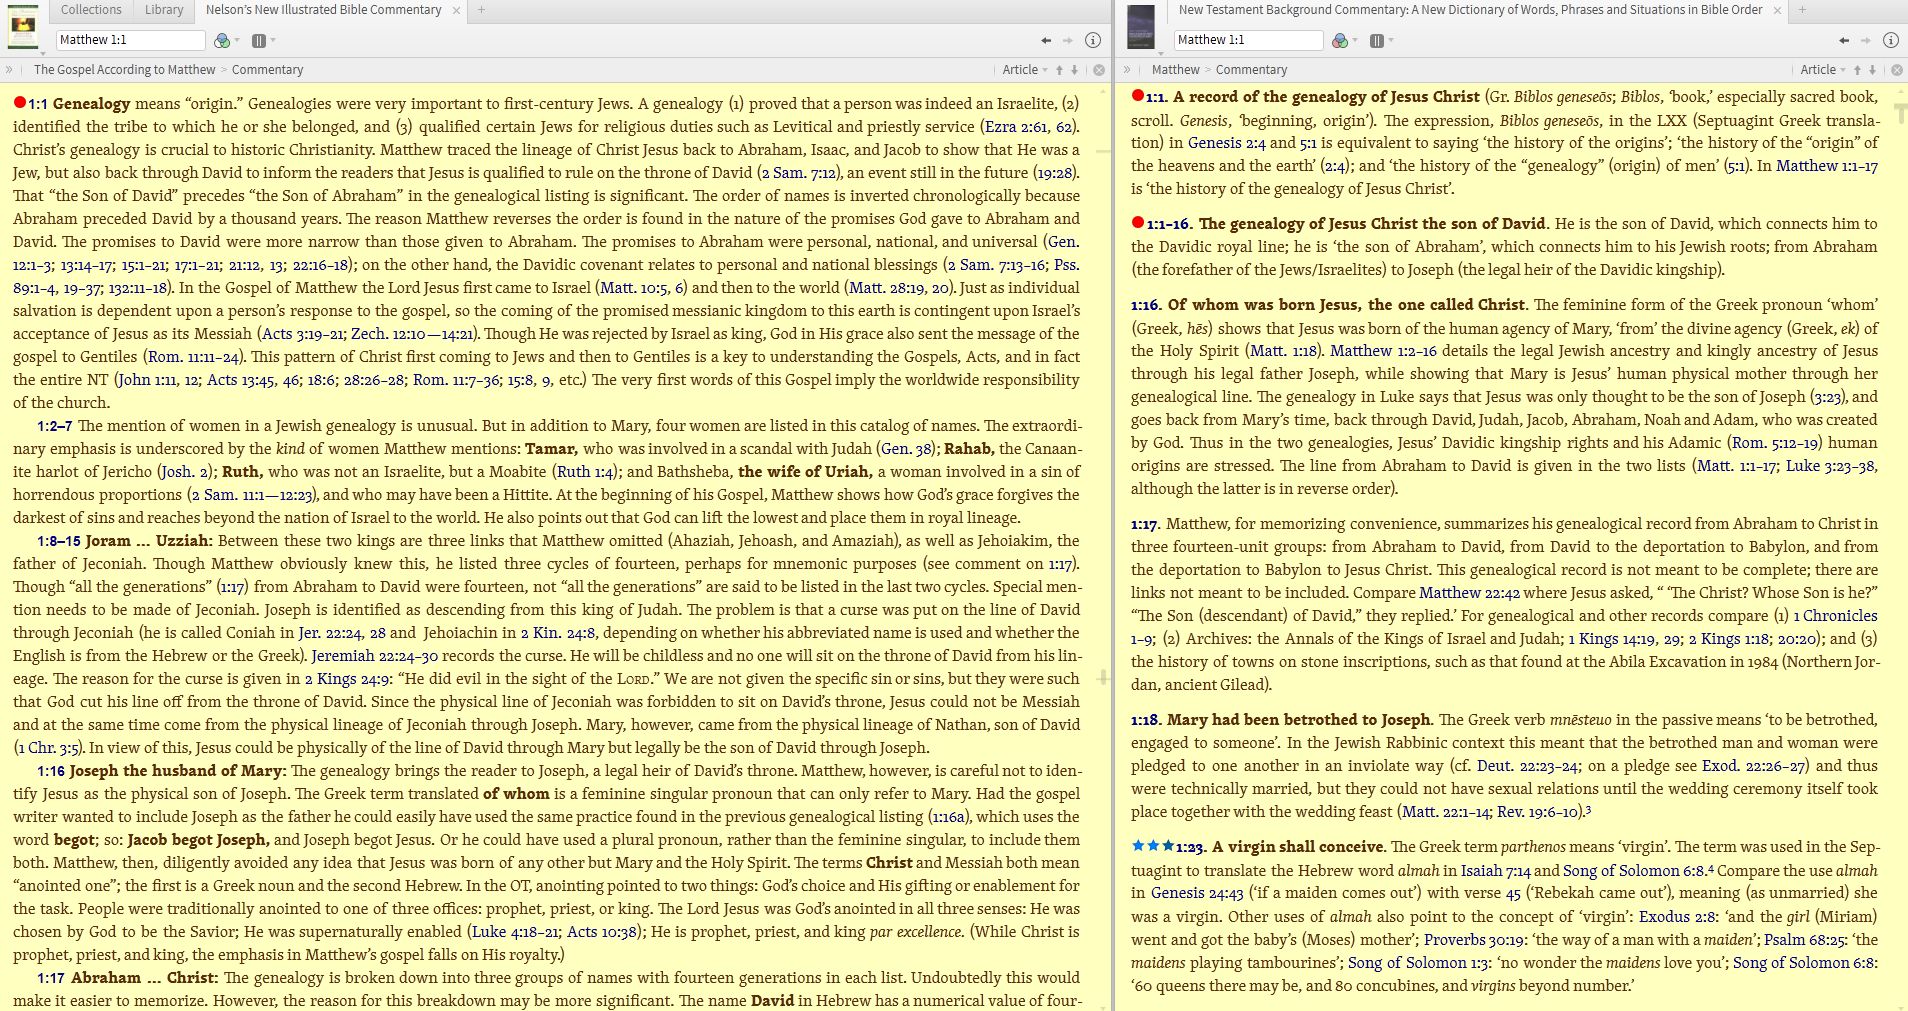Open visual filters in Background Commentary panel
Viewport: 1908px width, 1011px height.
1343,40
